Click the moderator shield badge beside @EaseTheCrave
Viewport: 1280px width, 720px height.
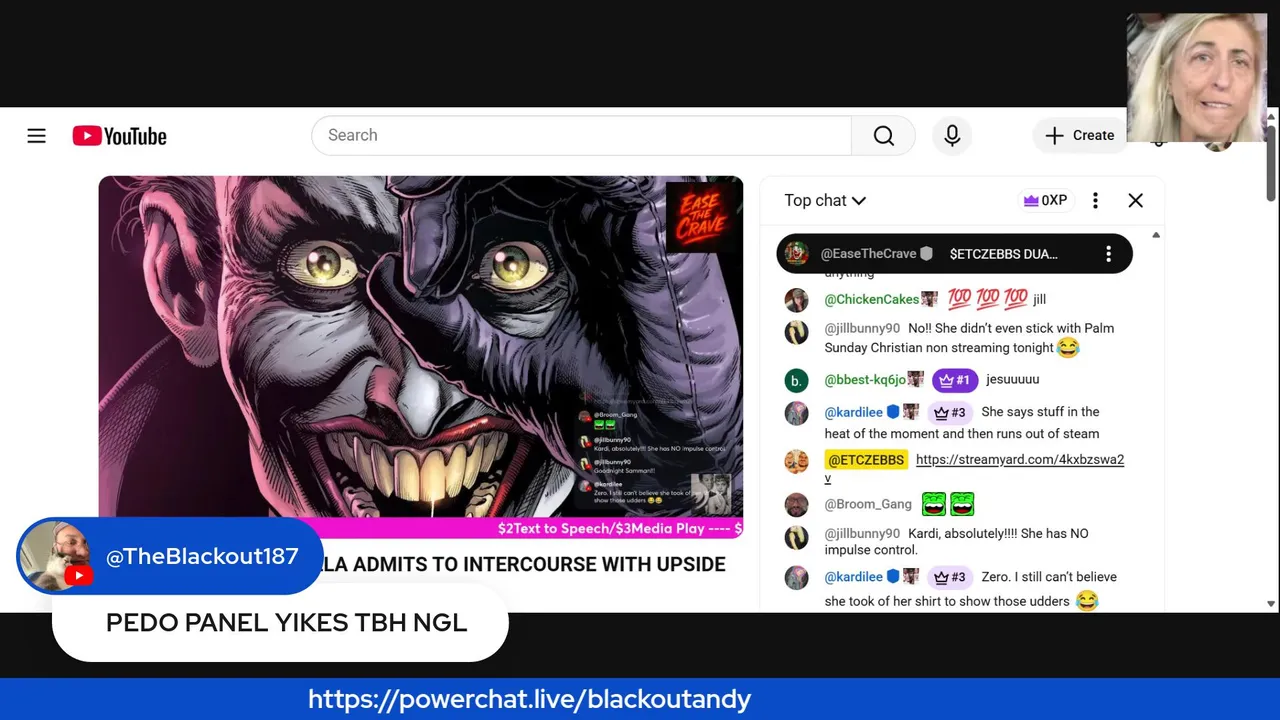(926, 254)
